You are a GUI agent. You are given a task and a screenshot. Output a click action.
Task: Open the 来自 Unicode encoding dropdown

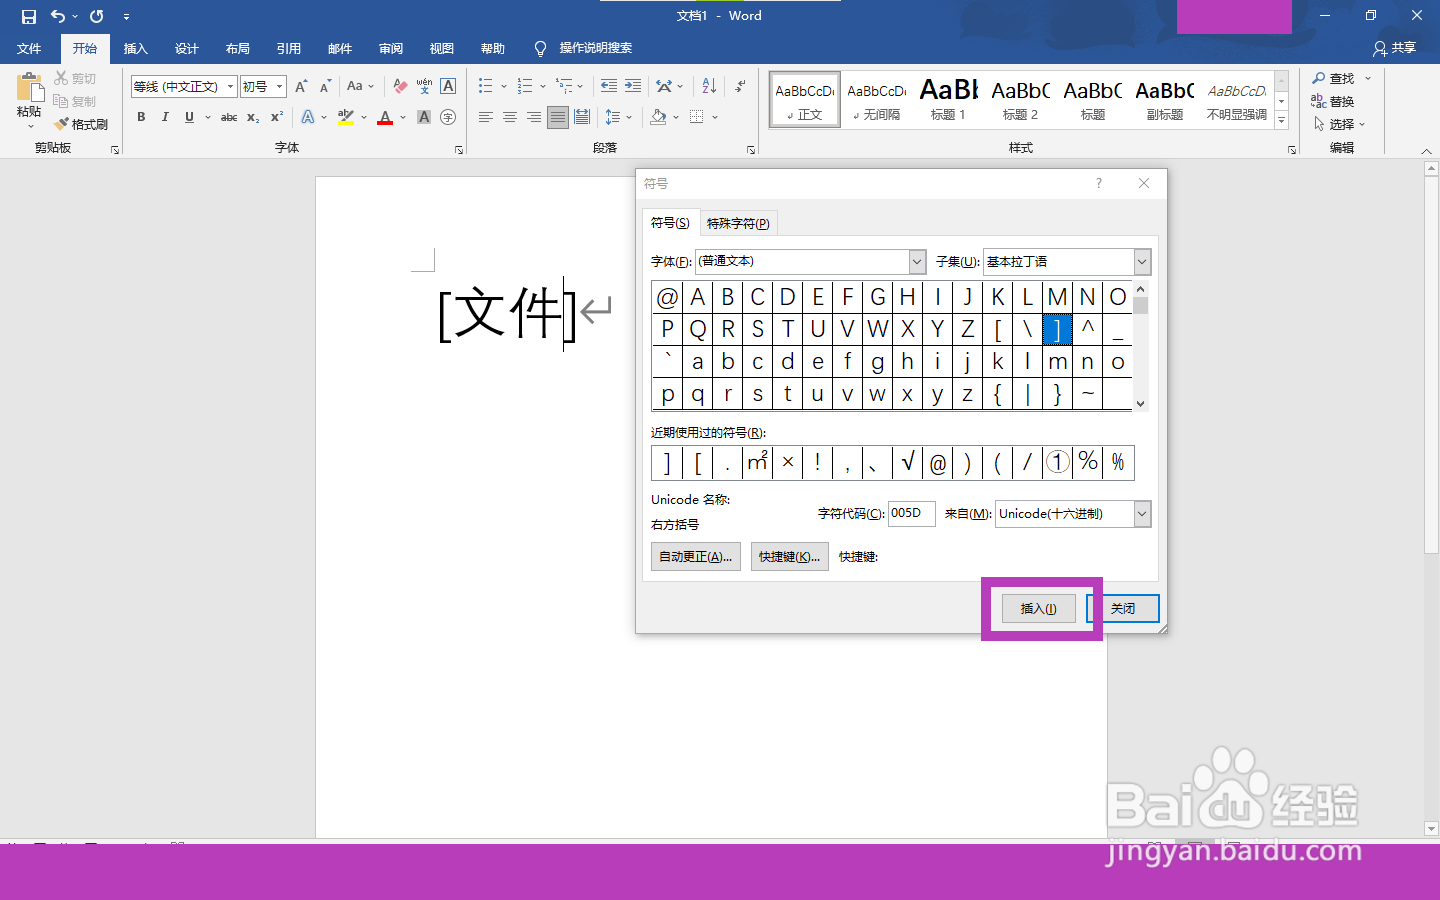point(1143,514)
